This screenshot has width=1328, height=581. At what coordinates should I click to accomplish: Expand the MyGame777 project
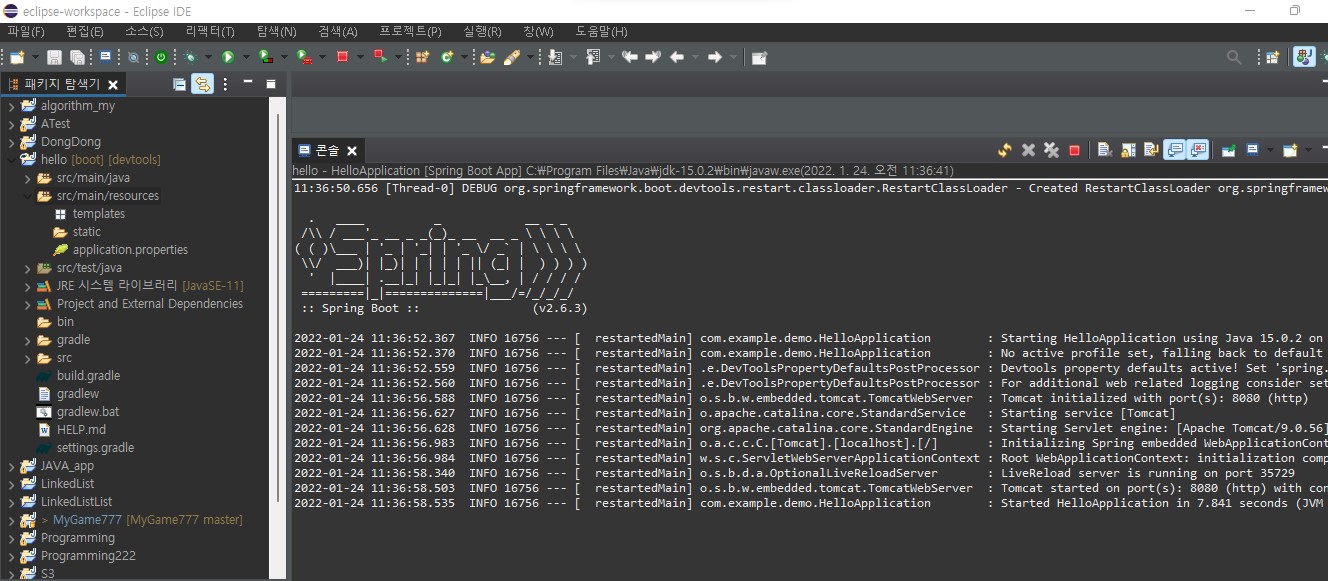pyautogui.click(x=12, y=520)
